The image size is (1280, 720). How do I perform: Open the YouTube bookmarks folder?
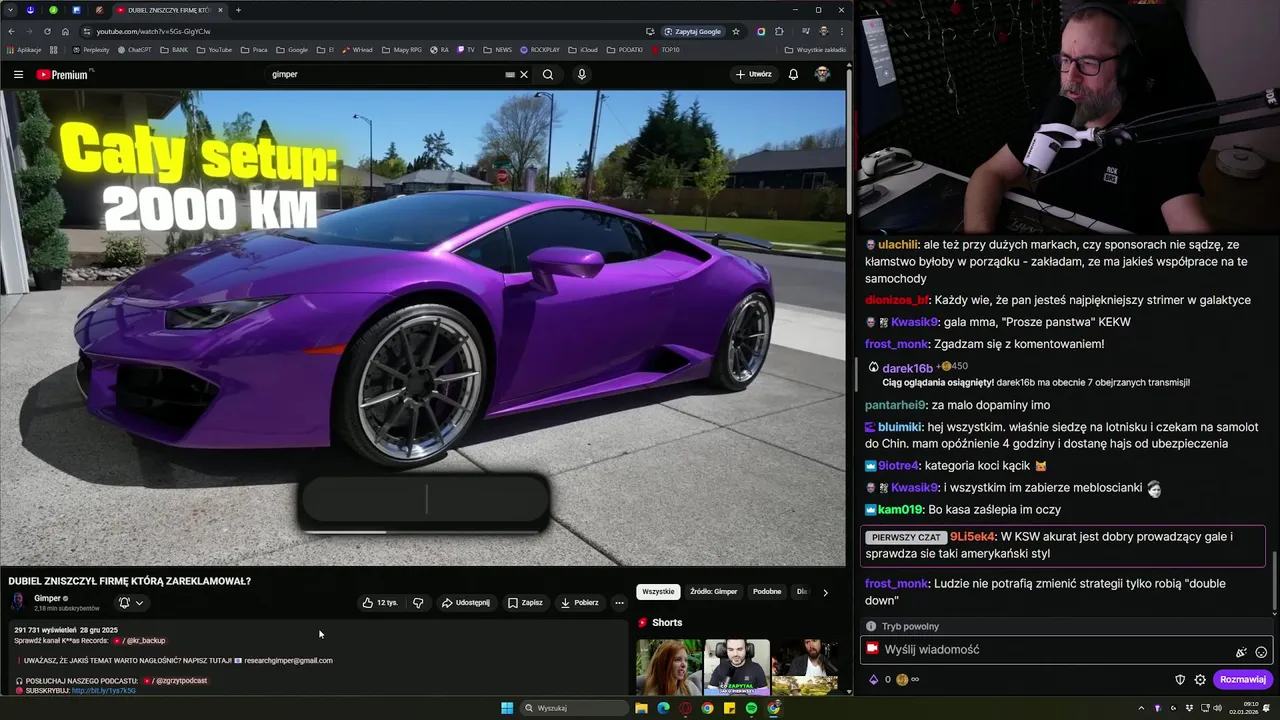tap(214, 49)
